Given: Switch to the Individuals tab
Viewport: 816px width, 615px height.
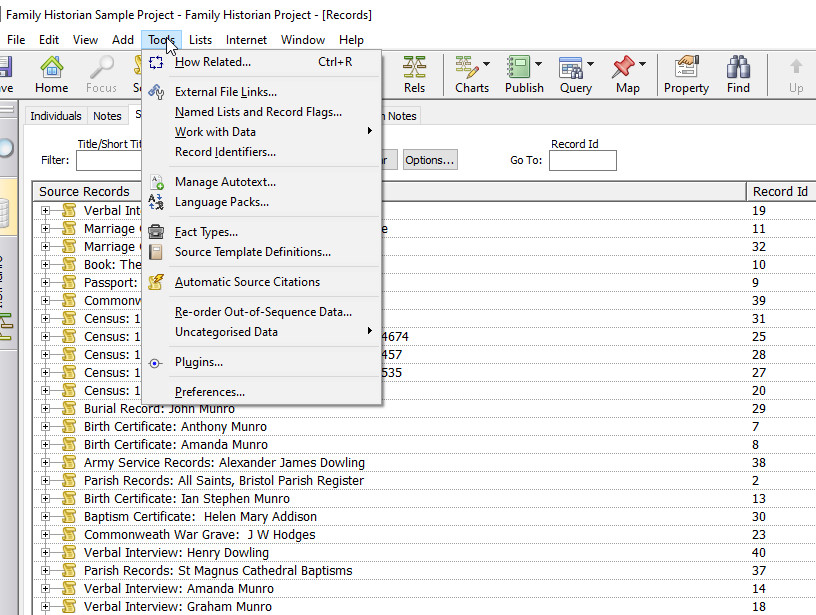Looking at the screenshot, I should click(56, 116).
